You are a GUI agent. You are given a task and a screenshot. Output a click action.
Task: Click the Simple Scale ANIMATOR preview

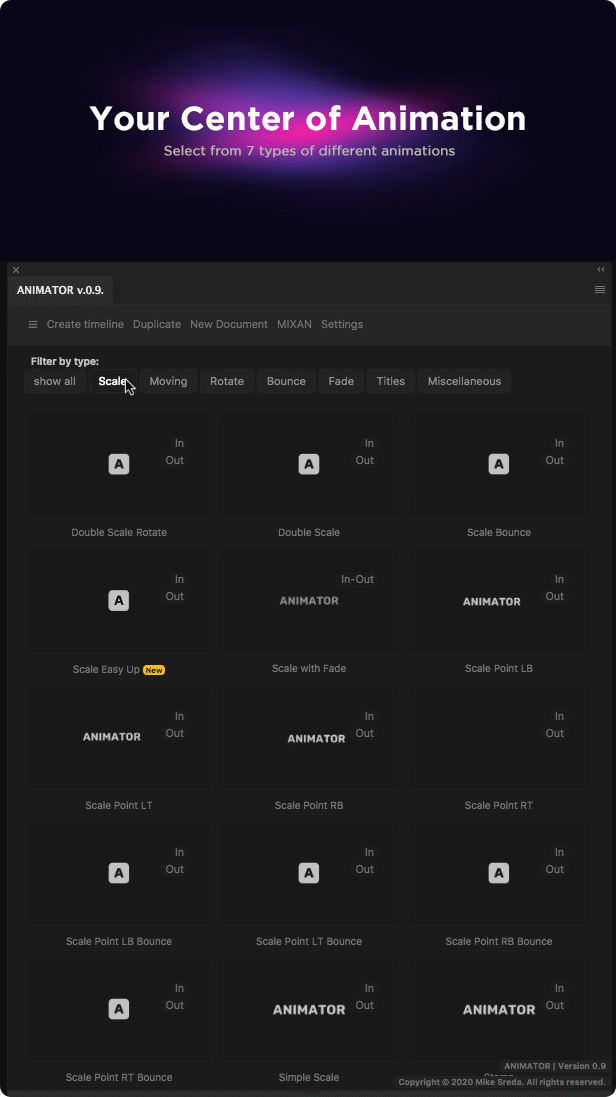click(x=309, y=1010)
